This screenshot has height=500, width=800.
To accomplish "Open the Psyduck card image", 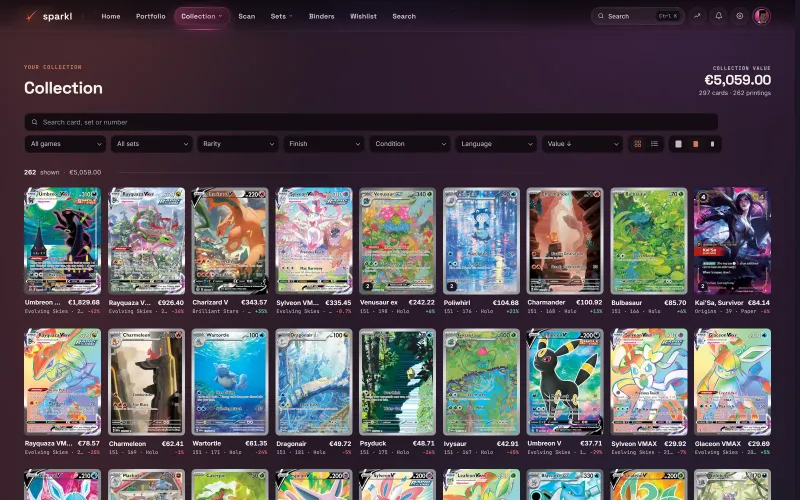I will 397,382.
